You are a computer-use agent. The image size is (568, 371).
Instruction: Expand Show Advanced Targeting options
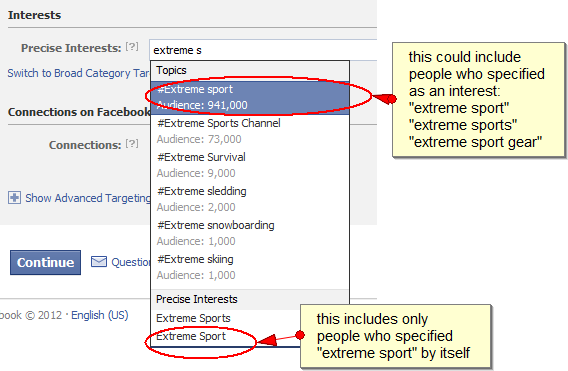tap(88, 198)
